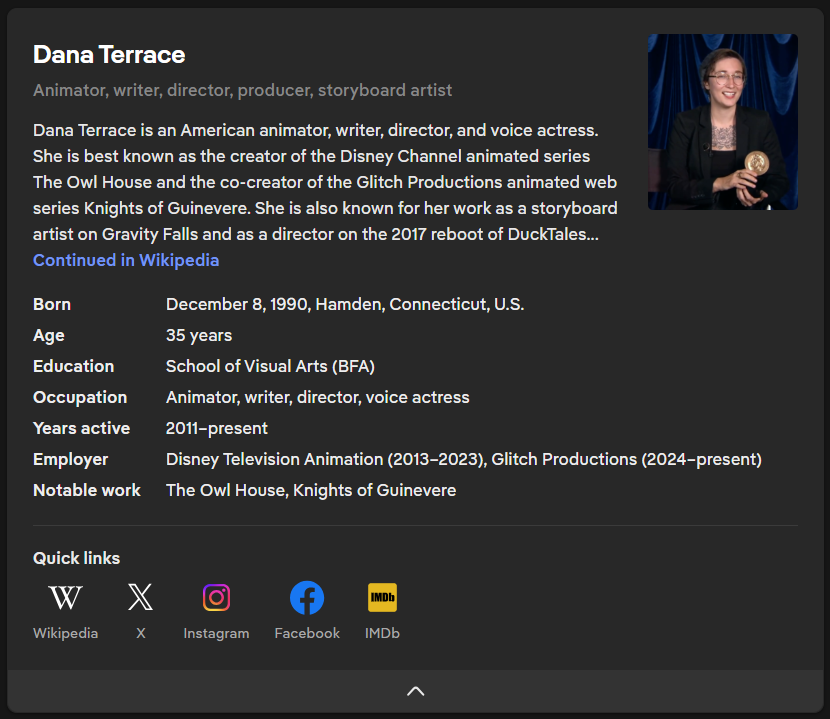The height and width of the screenshot is (719, 830).
Task: Click the 35 years age value
Action: click(x=198, y=335)
